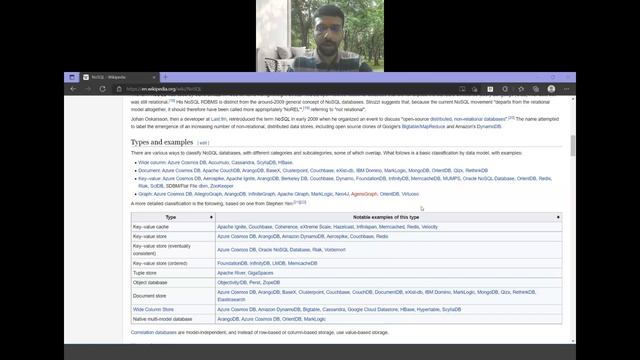Viewport: 640px width, 360px height.
Task: Open the Graph bullet link
Action: (x=145, y=194)
